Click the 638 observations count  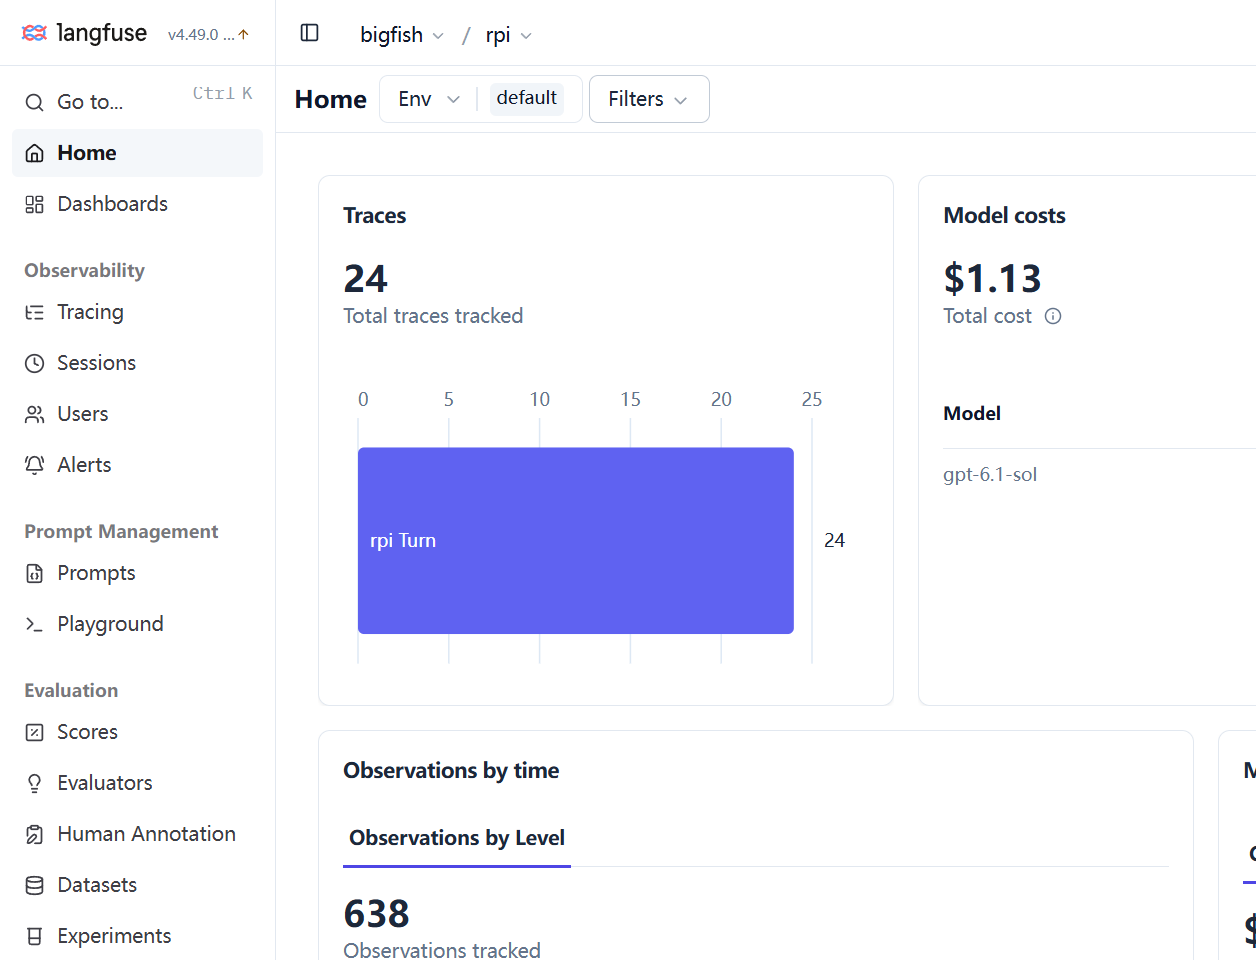click(377, 913)
